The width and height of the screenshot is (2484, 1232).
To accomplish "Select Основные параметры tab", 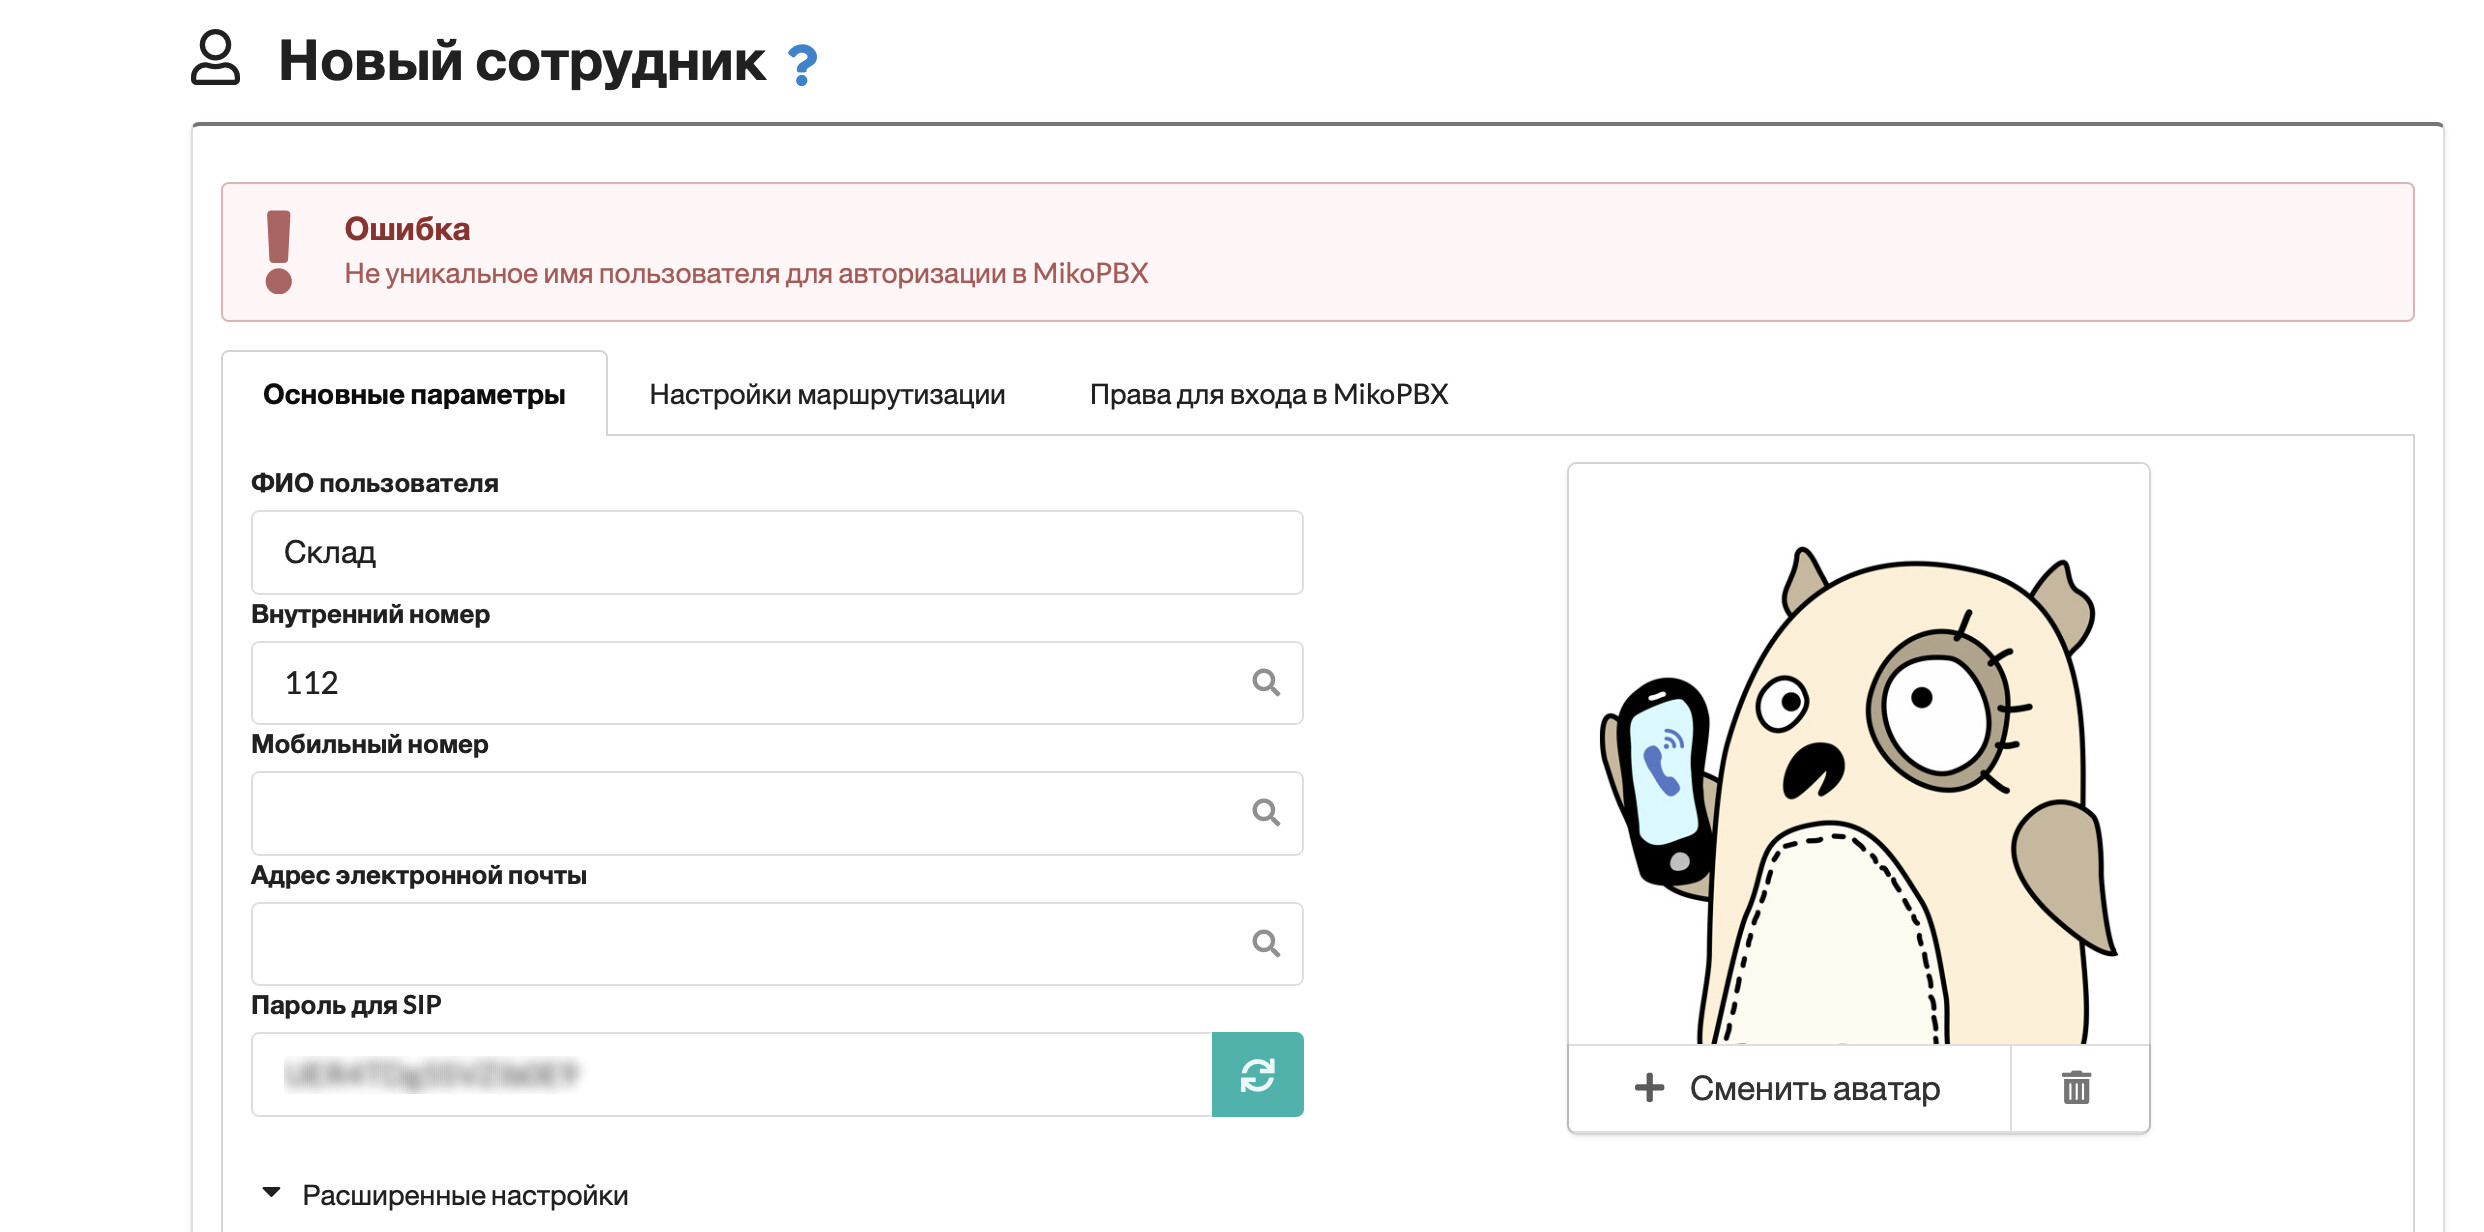I will [x=414, y=395].
